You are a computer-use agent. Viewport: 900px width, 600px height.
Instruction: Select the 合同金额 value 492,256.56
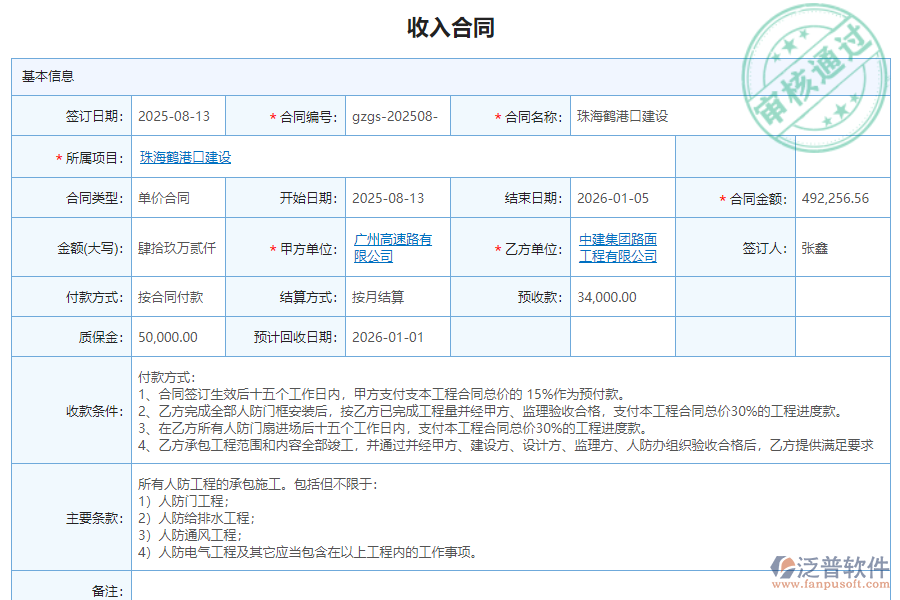[x=838, y=197]
